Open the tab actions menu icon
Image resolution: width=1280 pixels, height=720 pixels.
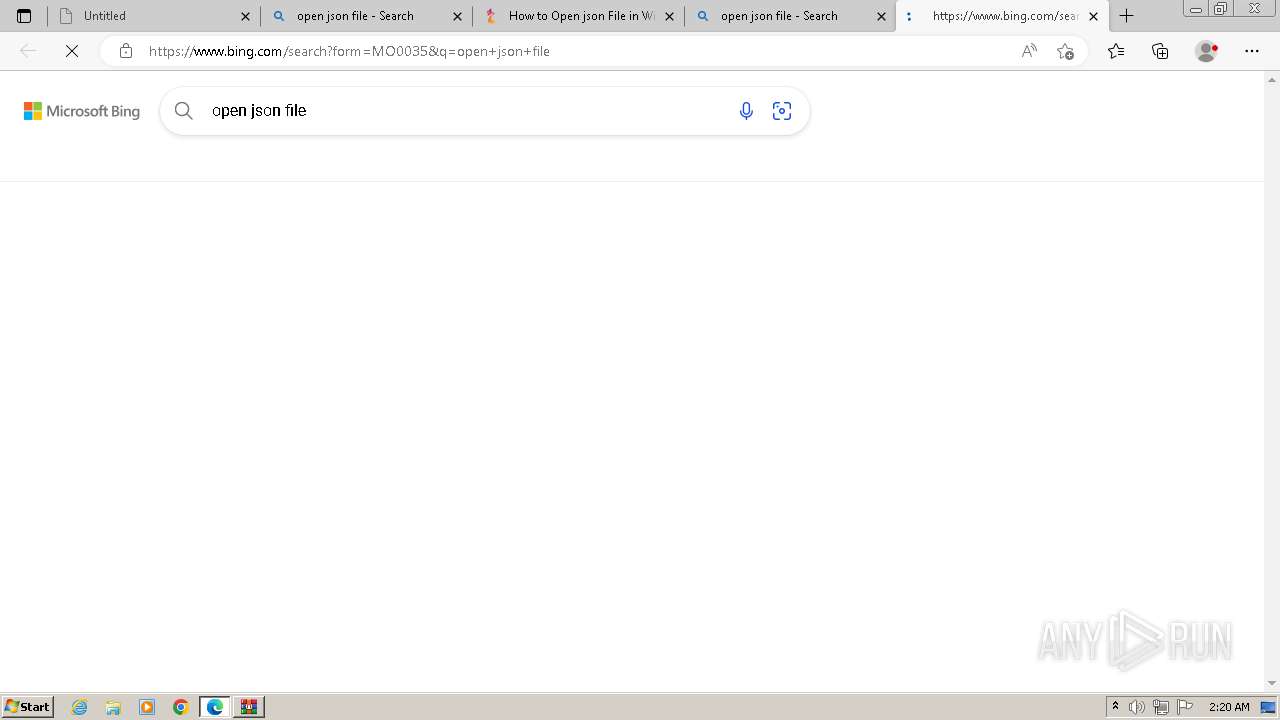pos(24,16)
